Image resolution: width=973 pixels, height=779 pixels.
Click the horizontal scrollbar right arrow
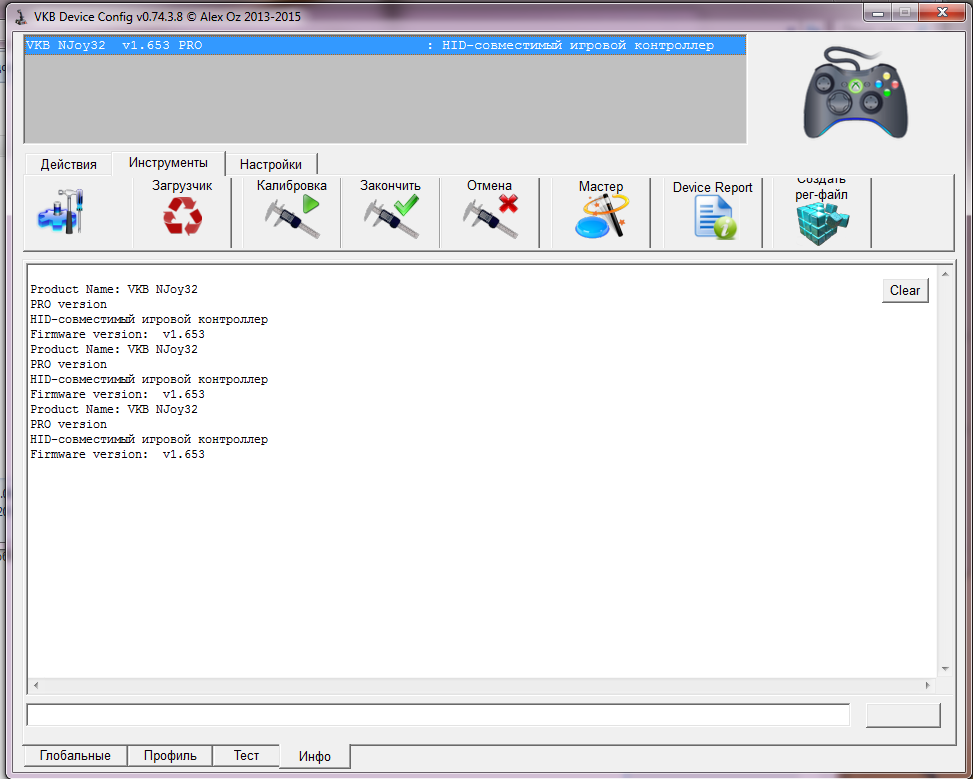928,685
